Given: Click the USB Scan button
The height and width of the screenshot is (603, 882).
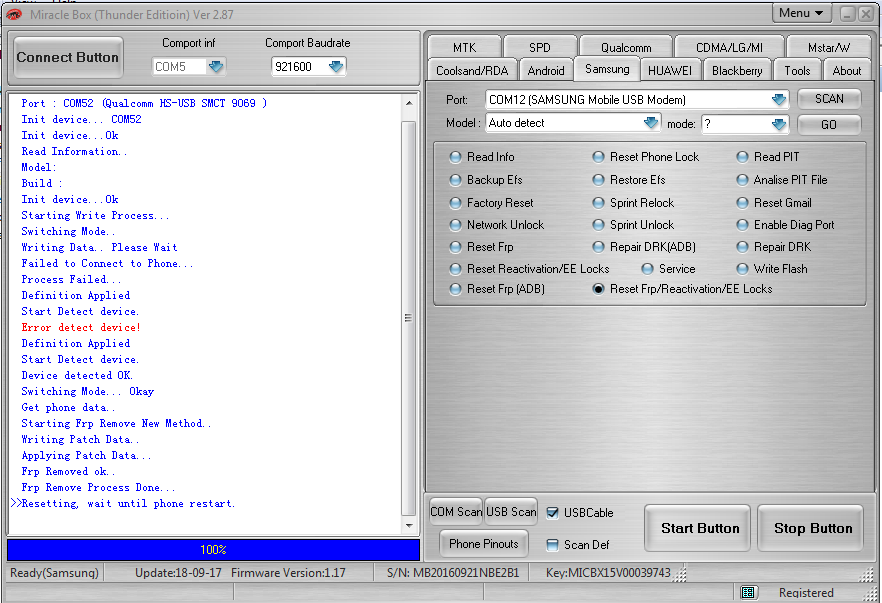Looking at the screenshot, I should [x=511, y=512].
